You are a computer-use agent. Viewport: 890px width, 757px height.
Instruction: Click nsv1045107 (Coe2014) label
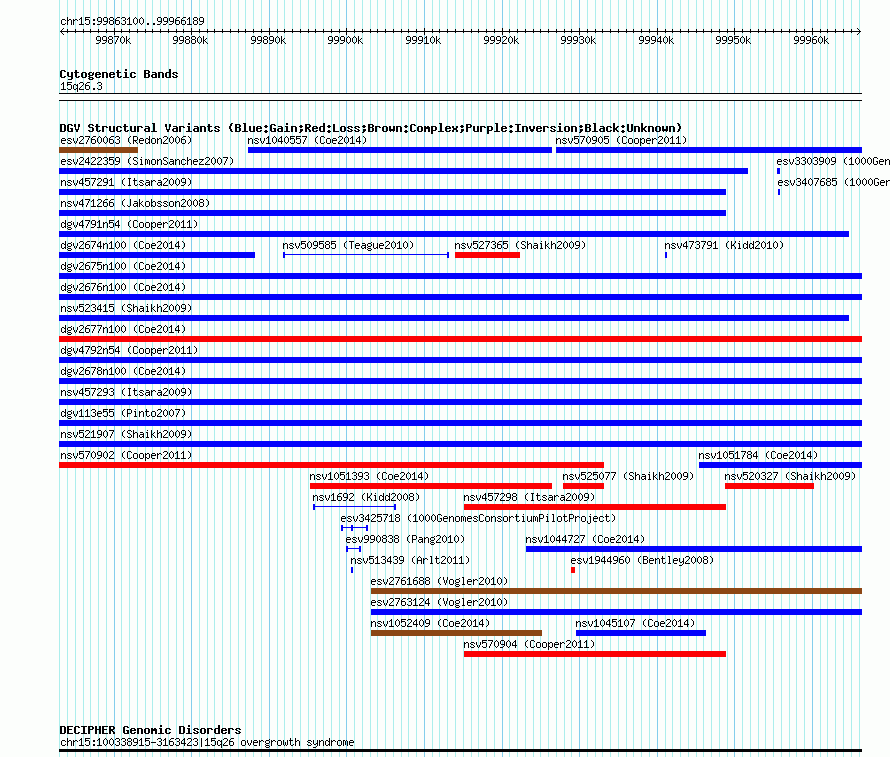(635, 623)
